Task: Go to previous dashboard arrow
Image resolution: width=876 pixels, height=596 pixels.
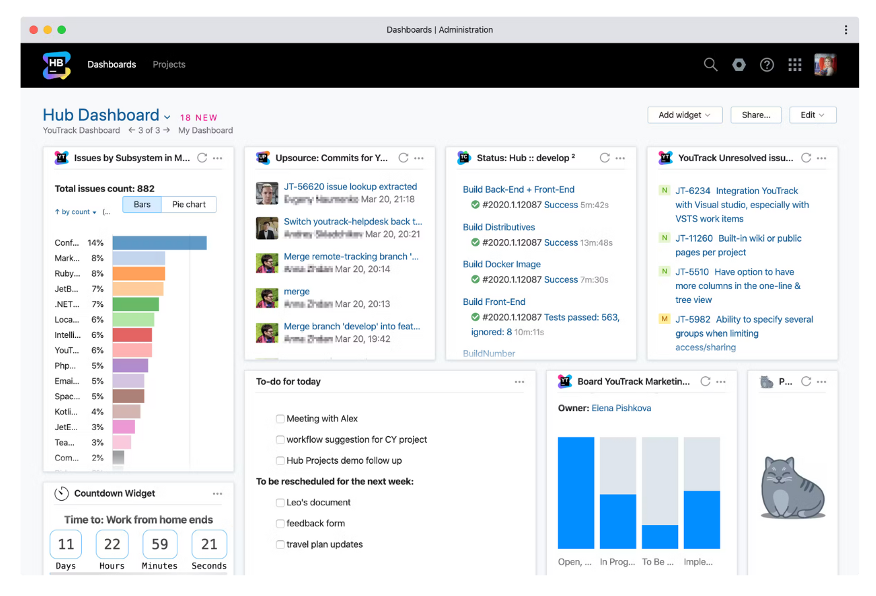Action: (132, 130)
